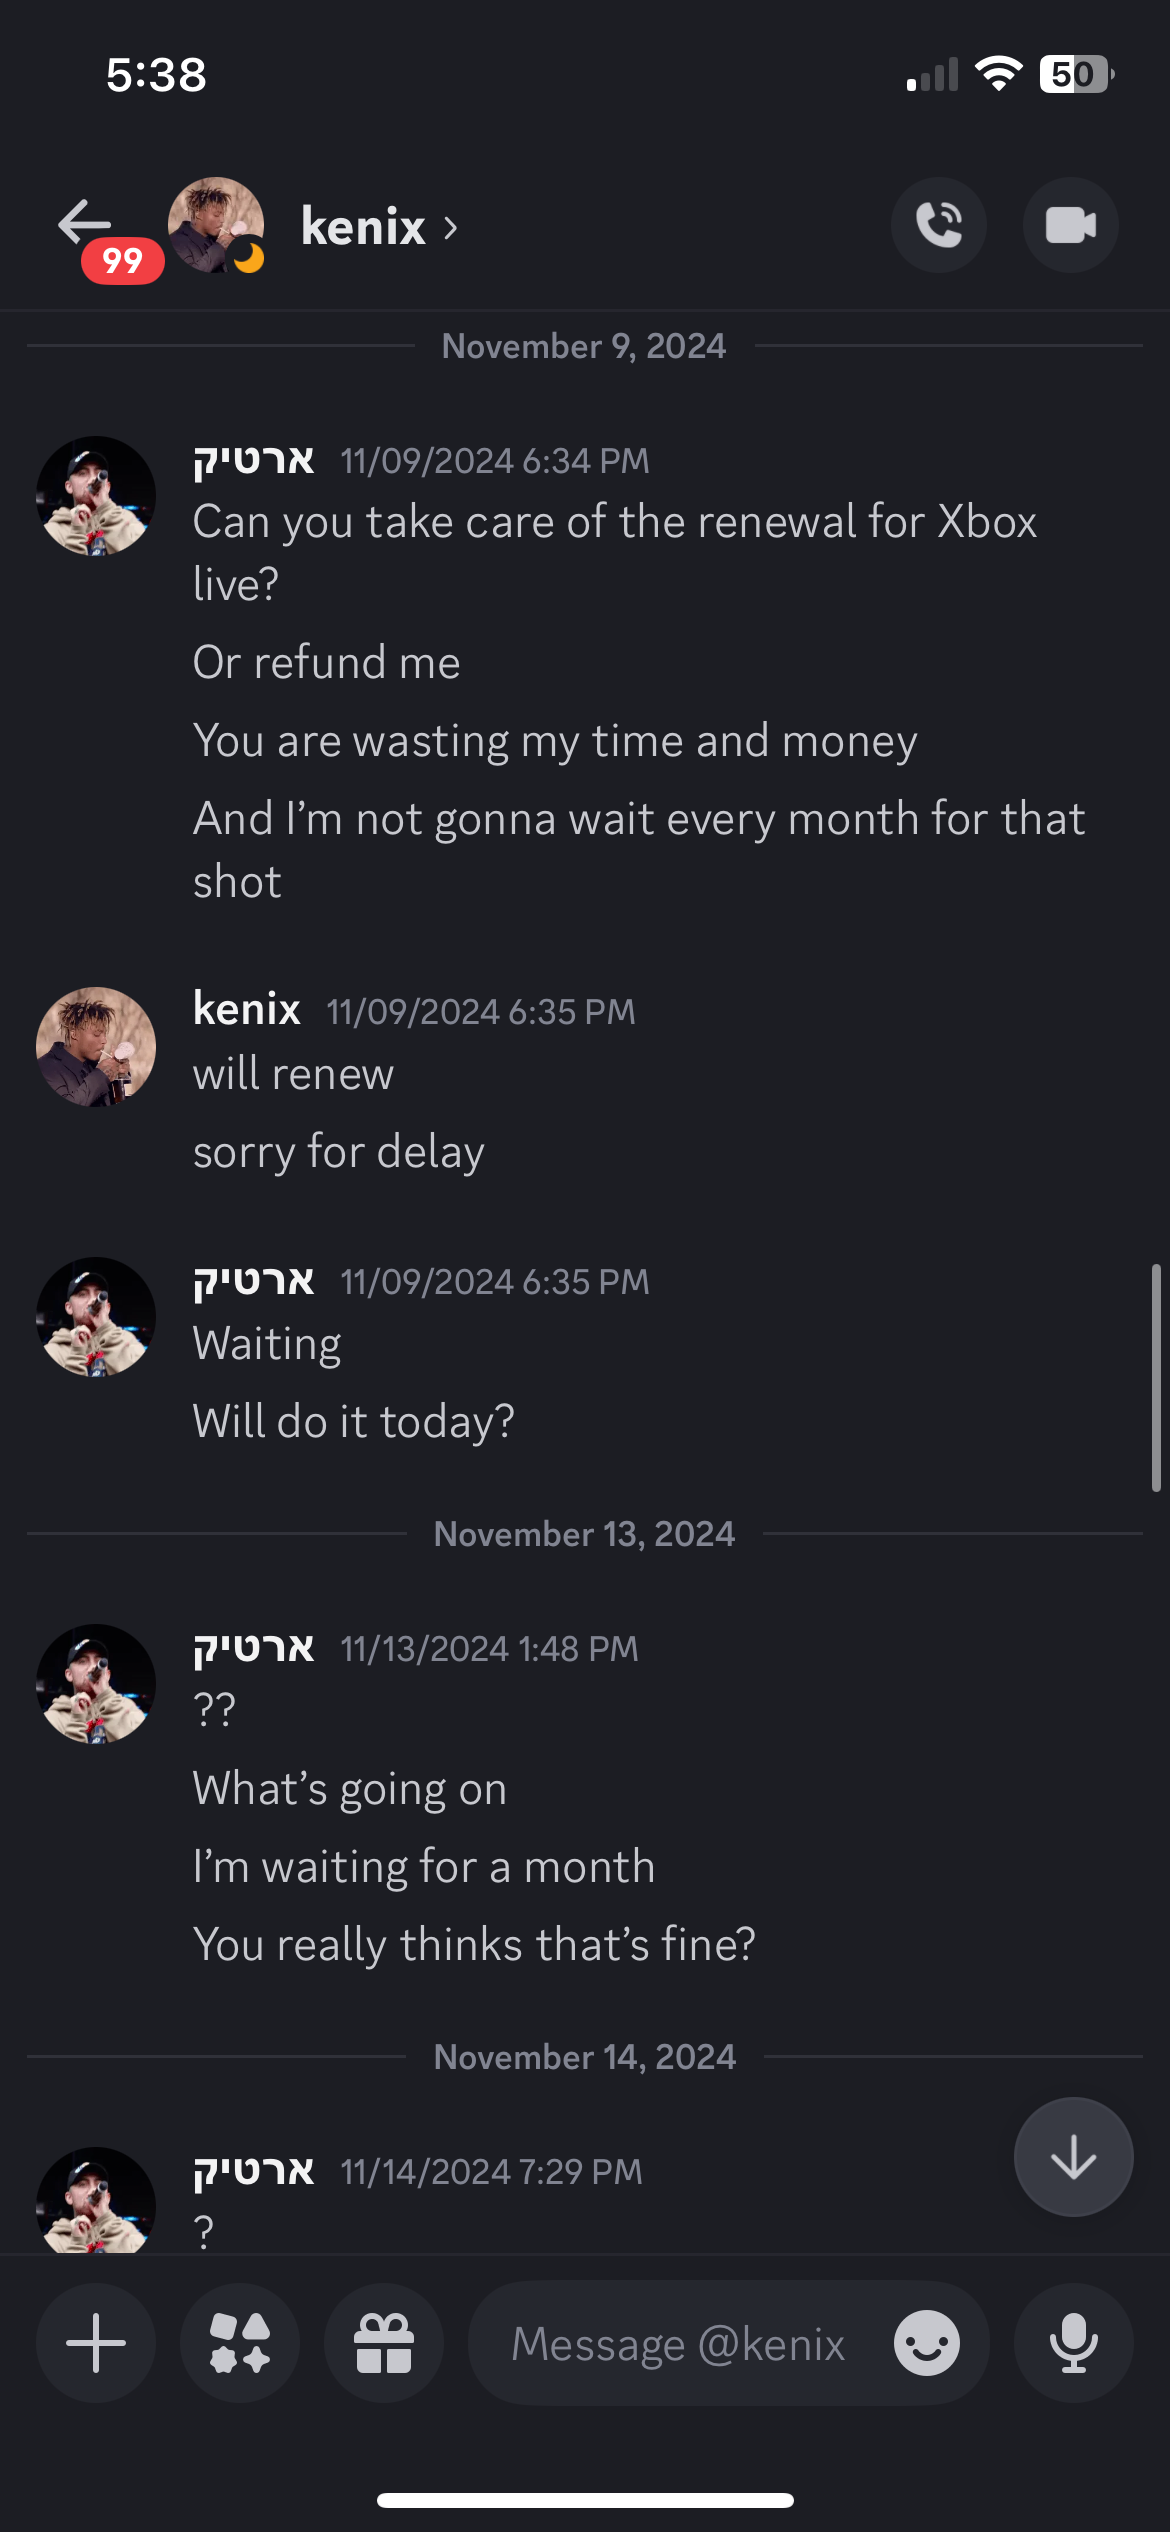1170x2532 pixels.
Task: Click the chat scrollbar handle
Action: [1156, 1378]
